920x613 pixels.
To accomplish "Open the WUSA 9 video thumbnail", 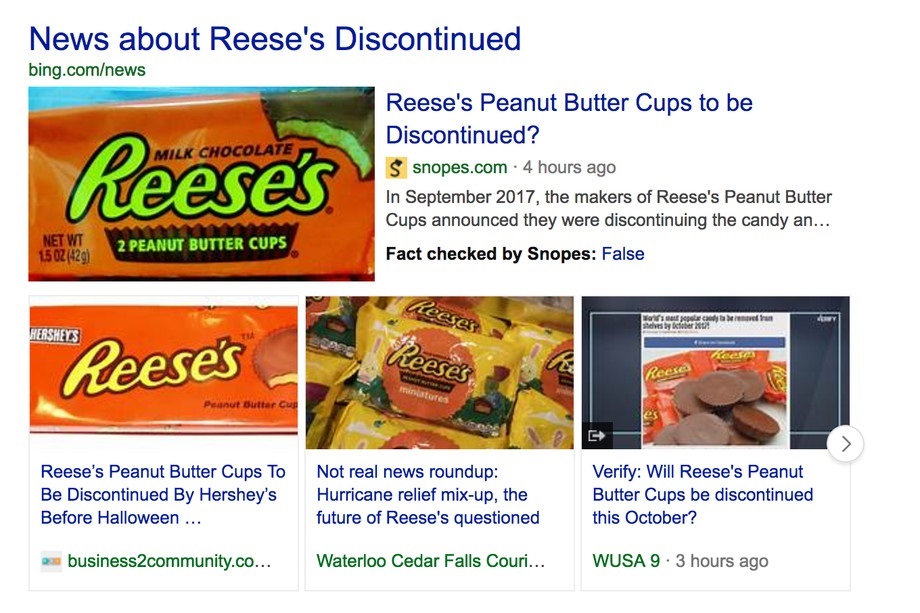I will coord(715,372).
